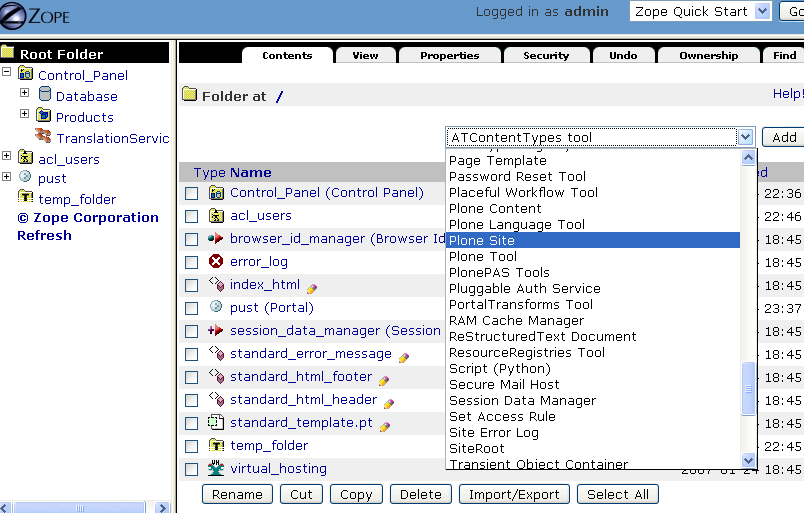Open the standard_html_footer link

coord(301,377)
